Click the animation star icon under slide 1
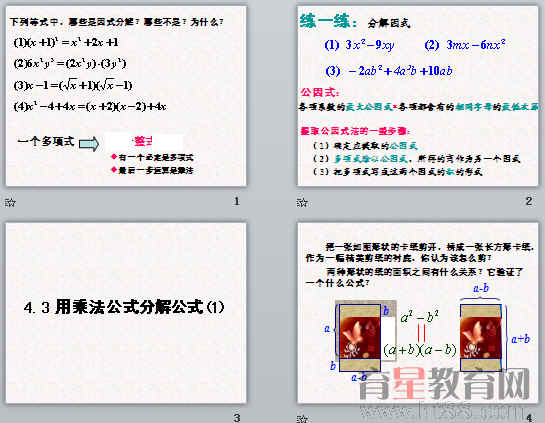545x423 pixels. pyautogui.click(x=10, y=202)
